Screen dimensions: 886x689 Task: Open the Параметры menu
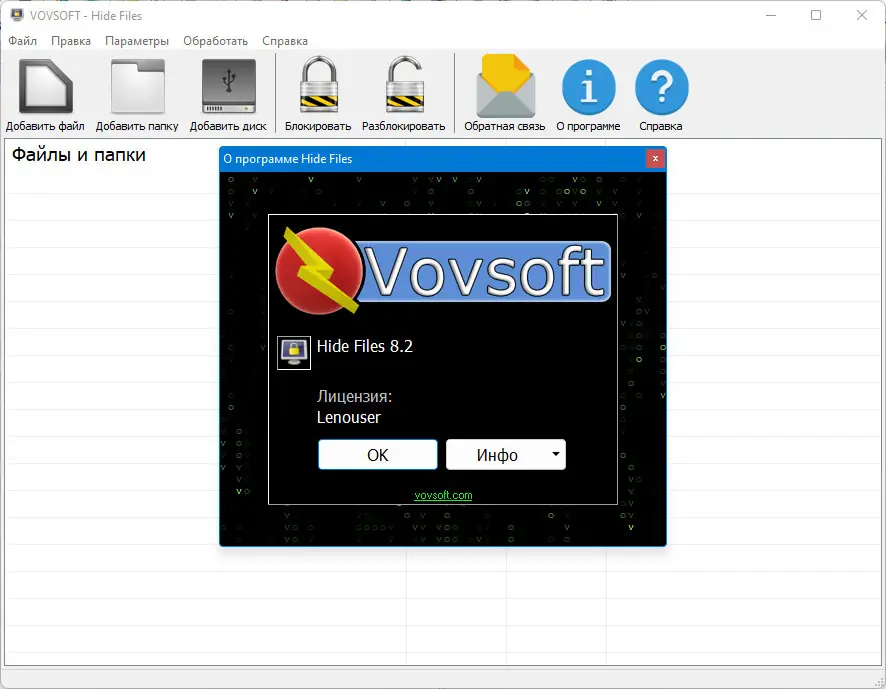tap(137, 41)
